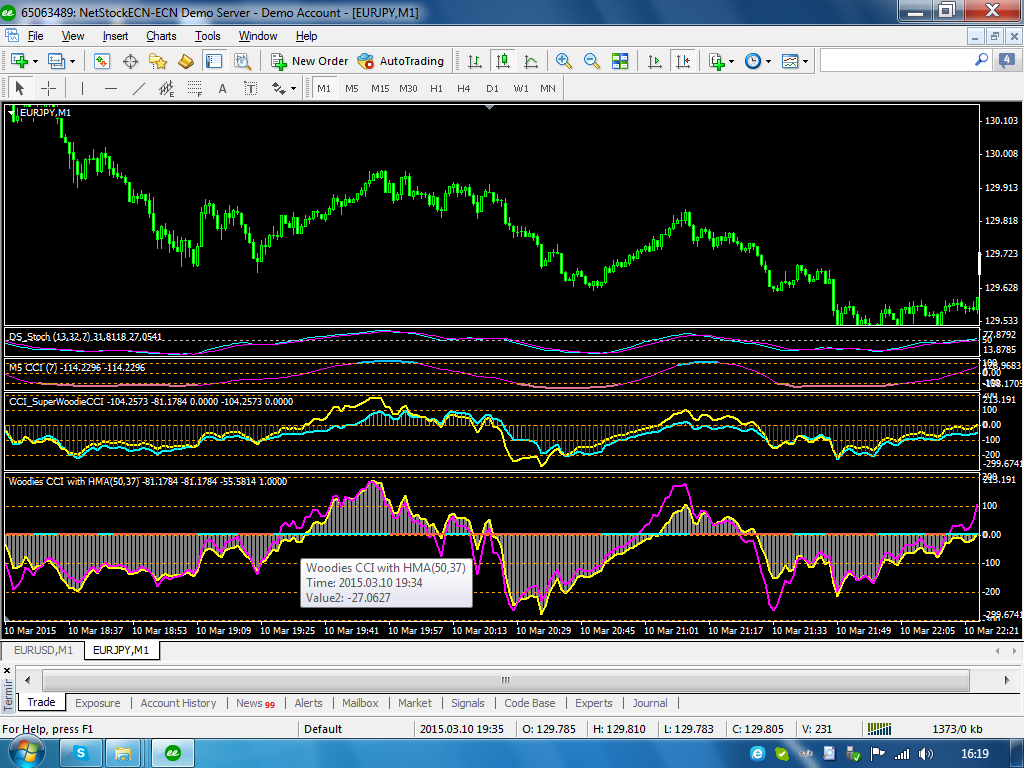Toggle chart Auto Scroll
The image size is (1024, 768).
[655, 61]
